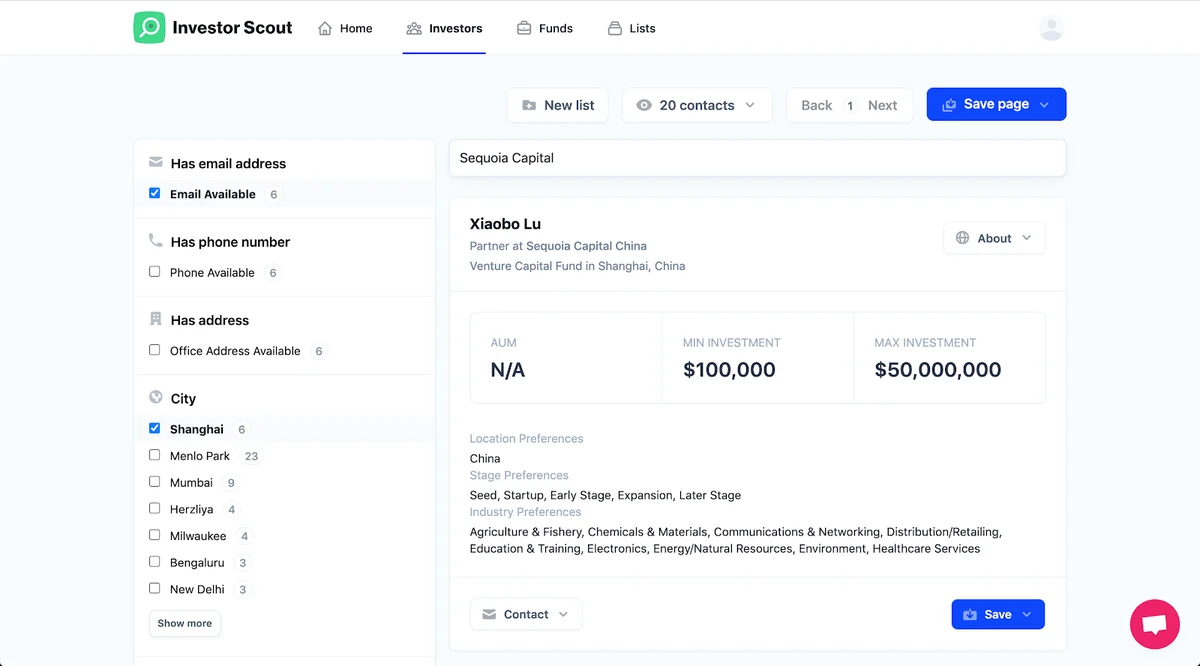Switch to the Investors tab
Viewport: 1200px width, 666px height.
(444, 28)
